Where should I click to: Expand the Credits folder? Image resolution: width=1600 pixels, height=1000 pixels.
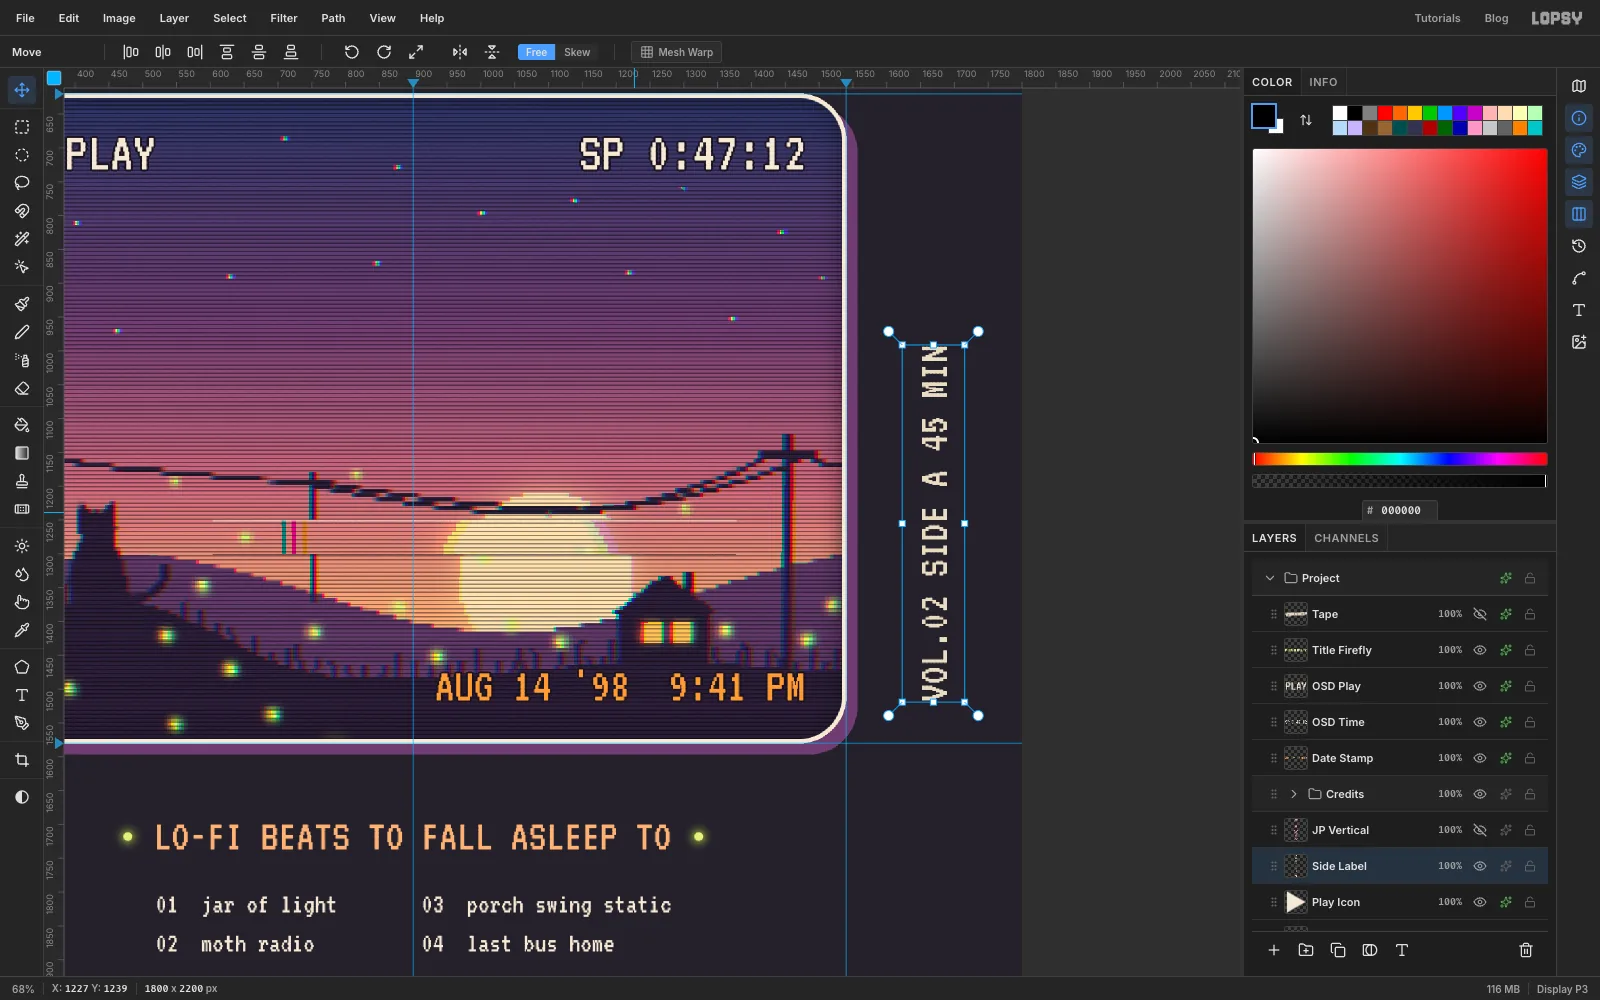(x=1294, y=794)
